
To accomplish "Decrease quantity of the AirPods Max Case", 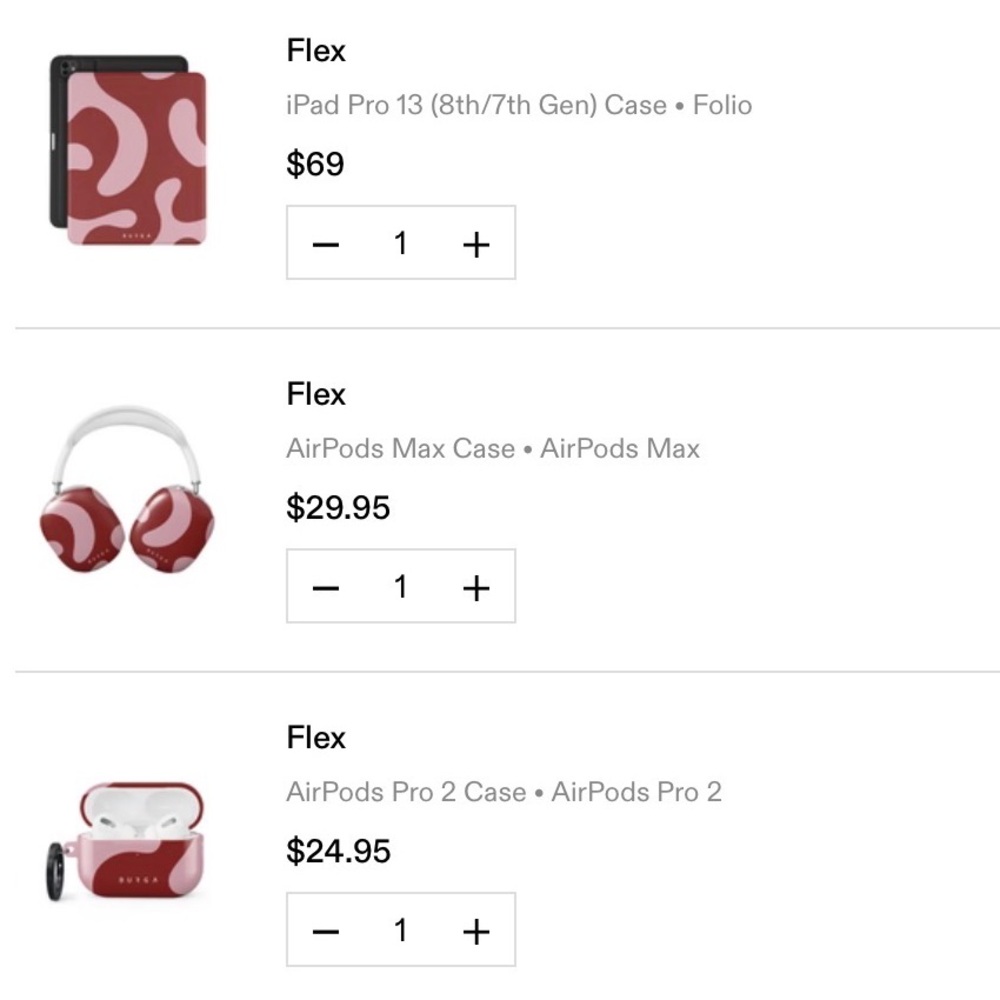I will pyautogui.click(x=326, y=586).
